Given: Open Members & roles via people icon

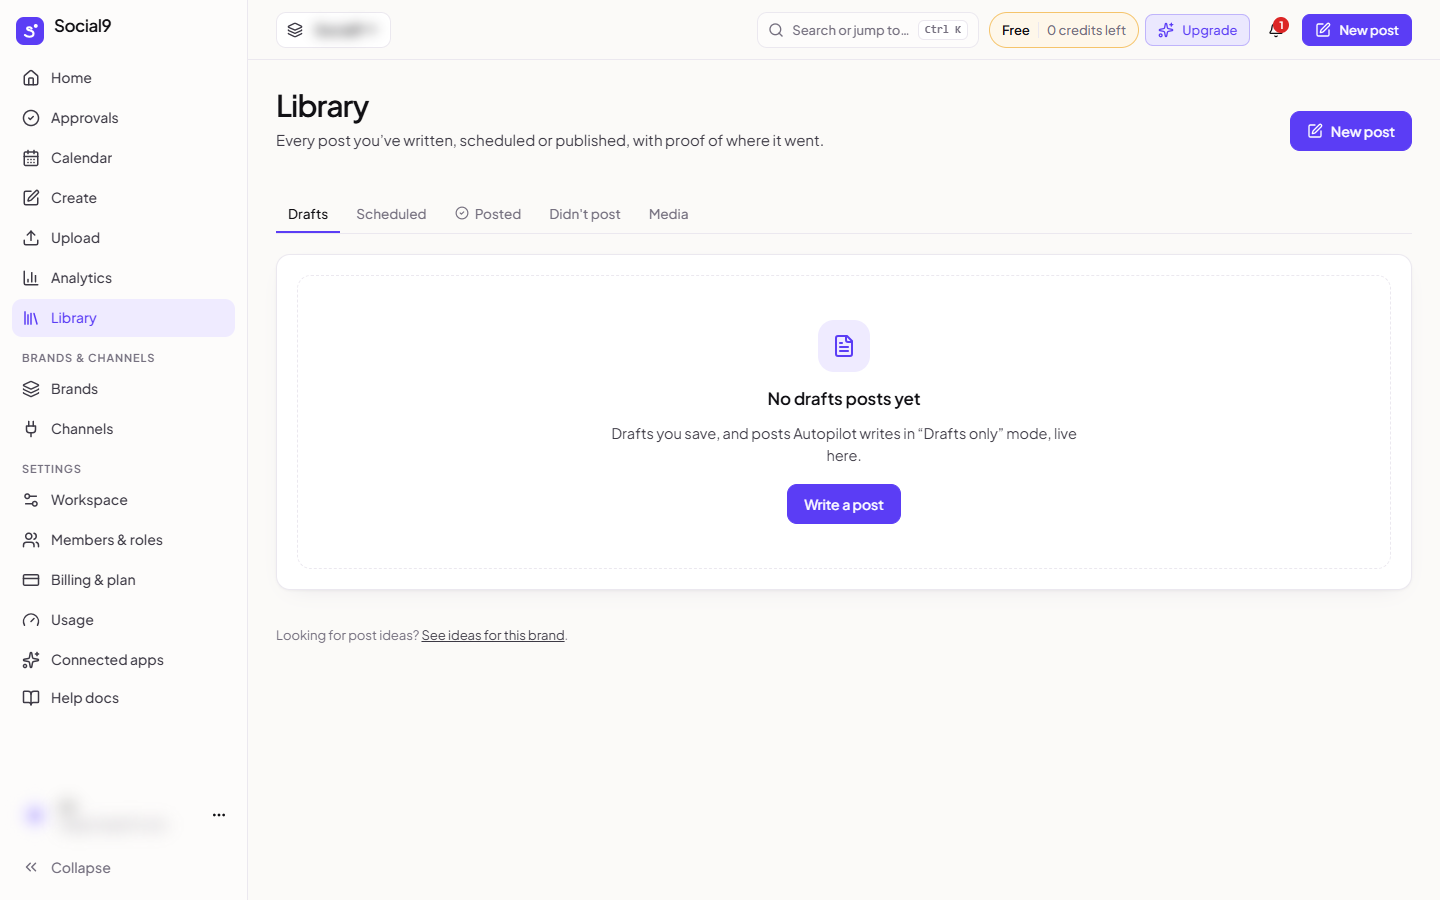Looking at the screenshot, I should click(31, 540).
